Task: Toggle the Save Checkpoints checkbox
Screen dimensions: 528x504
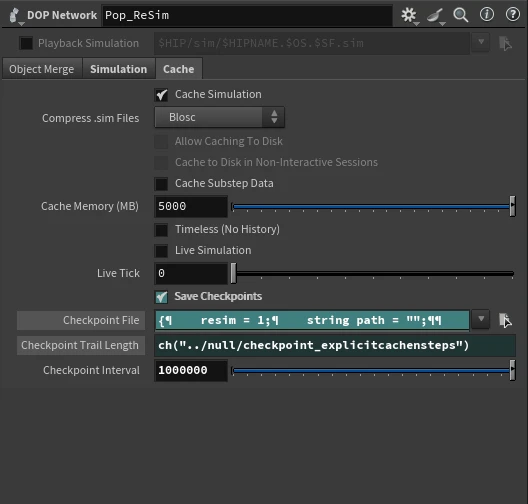Action: [161, 297]
